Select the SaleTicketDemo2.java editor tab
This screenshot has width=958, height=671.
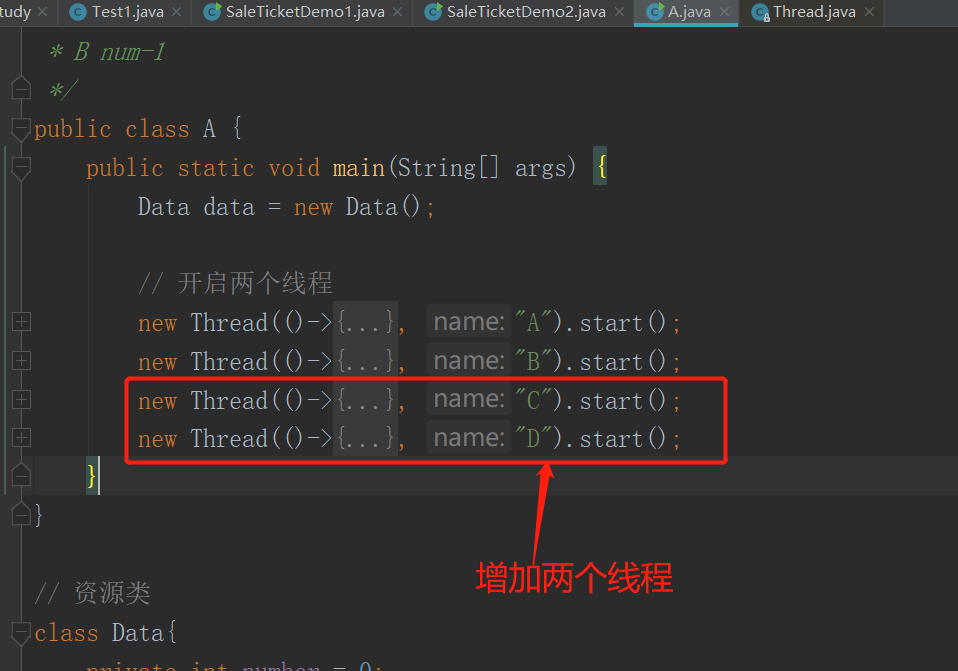coord(526,12)
